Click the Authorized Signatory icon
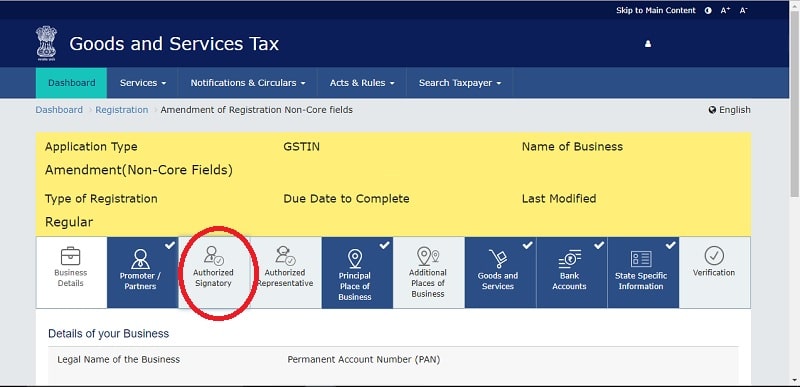The height and width of the screenshot is (387, 800). coord(213,255)
